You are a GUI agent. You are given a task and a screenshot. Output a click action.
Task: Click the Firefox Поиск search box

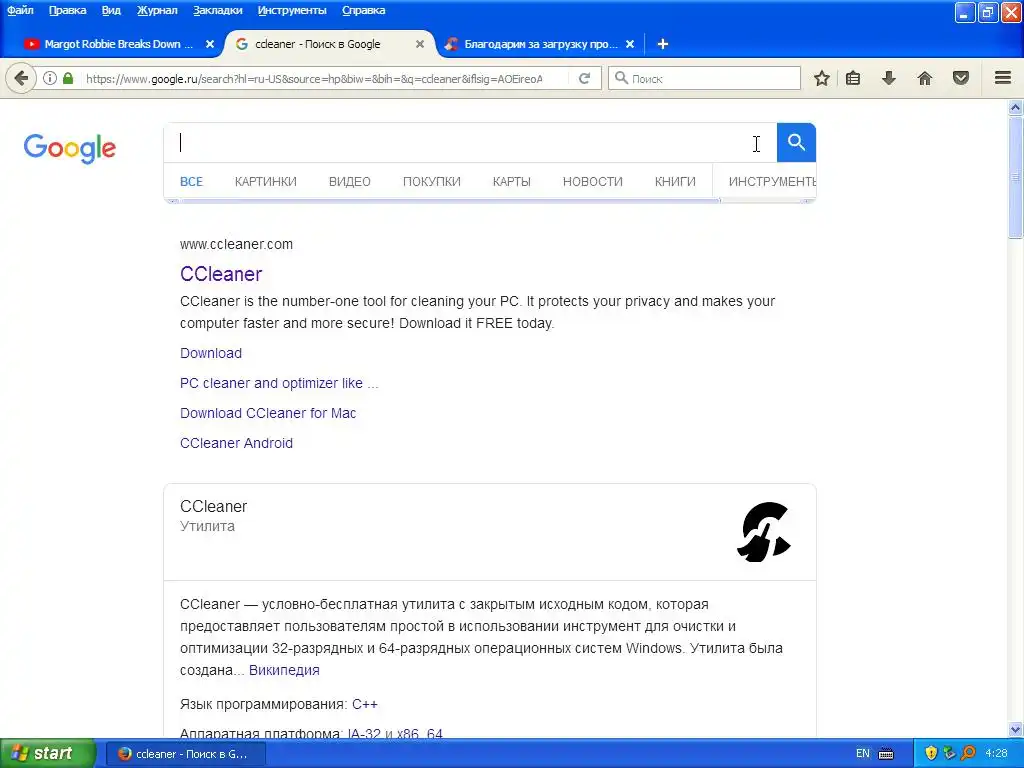click(704, 78)
